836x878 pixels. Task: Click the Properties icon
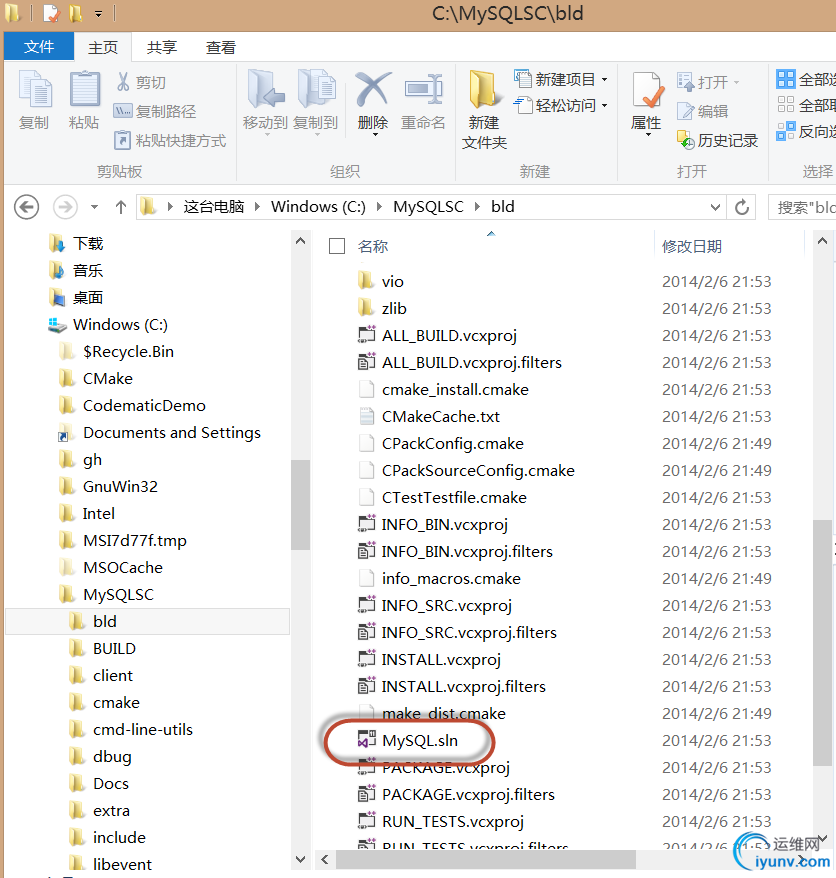tap(647, 90)
